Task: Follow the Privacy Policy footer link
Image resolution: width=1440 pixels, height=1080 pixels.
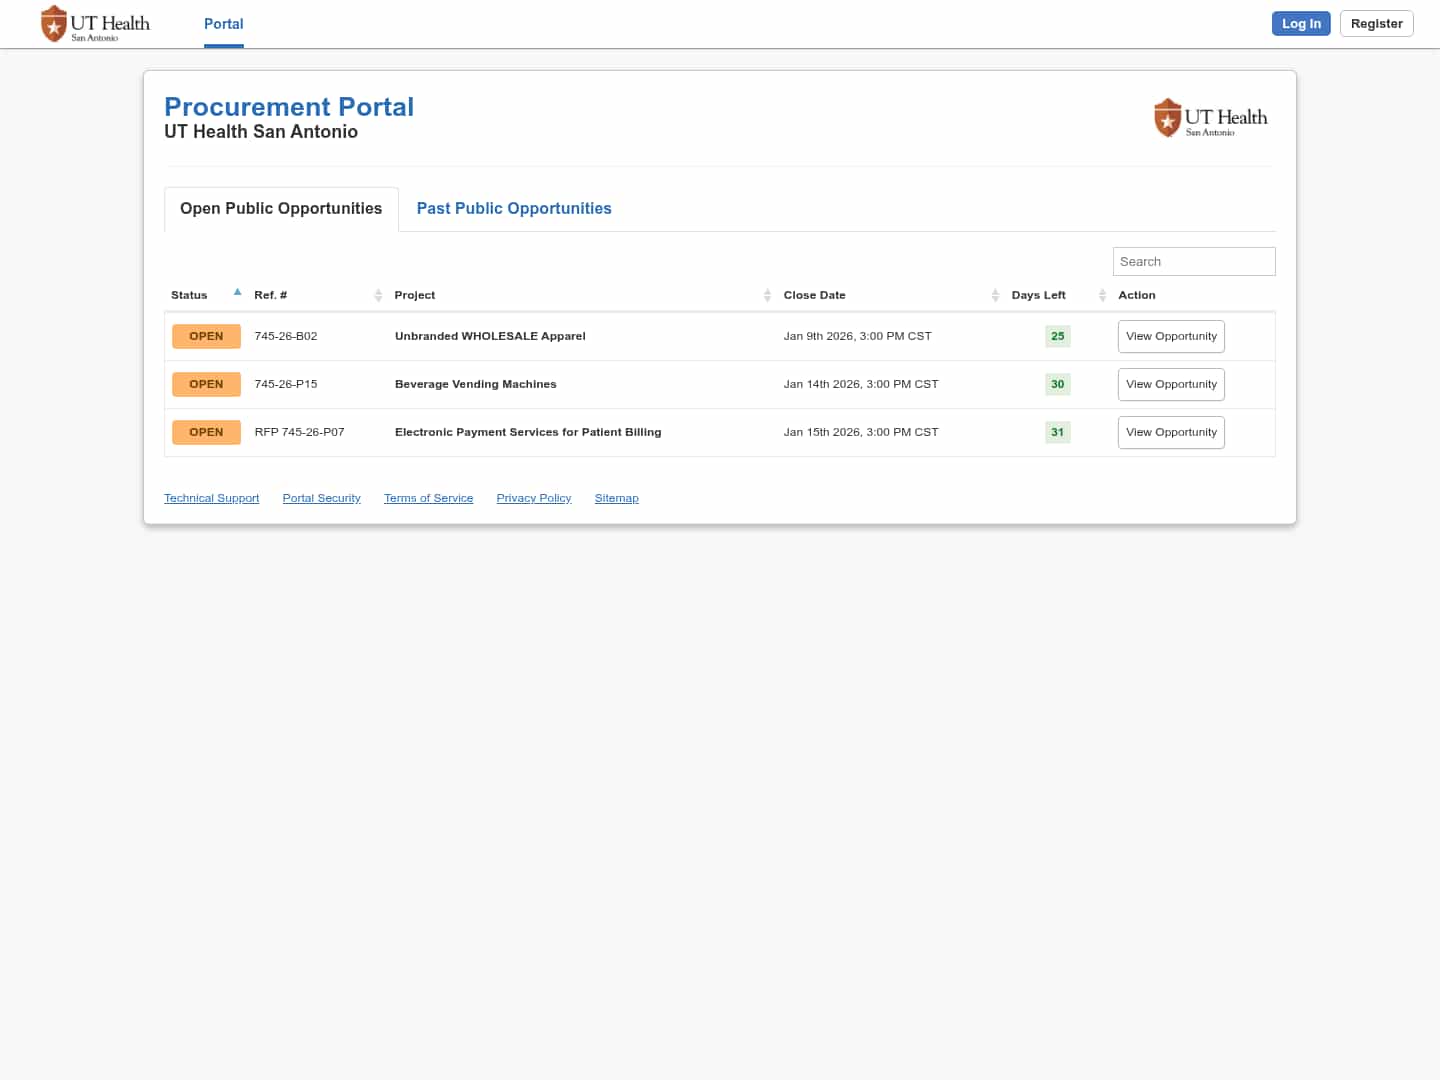Action: tap(533, 498)
